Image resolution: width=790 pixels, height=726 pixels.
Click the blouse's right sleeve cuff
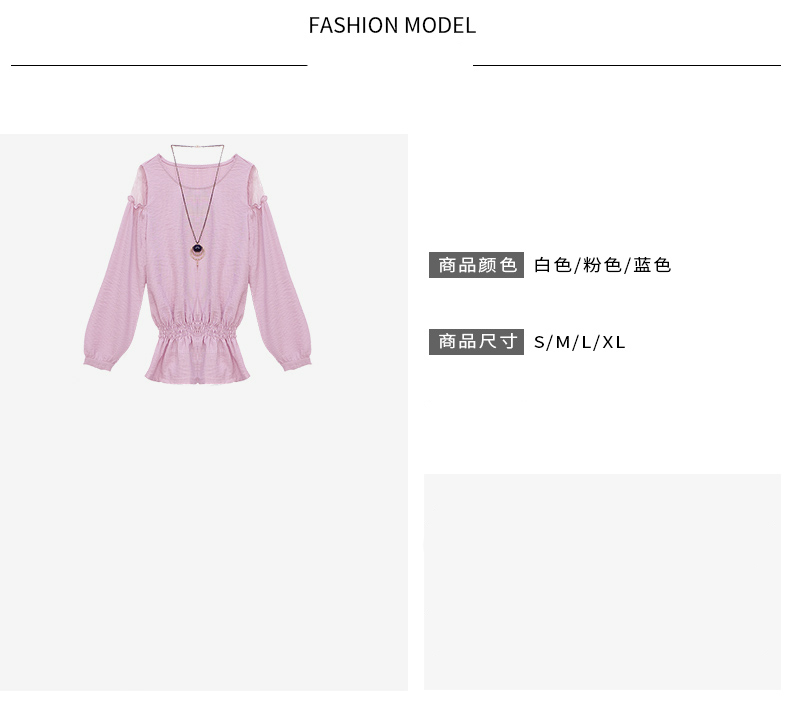pyautogui.click(x=296, y=363)
